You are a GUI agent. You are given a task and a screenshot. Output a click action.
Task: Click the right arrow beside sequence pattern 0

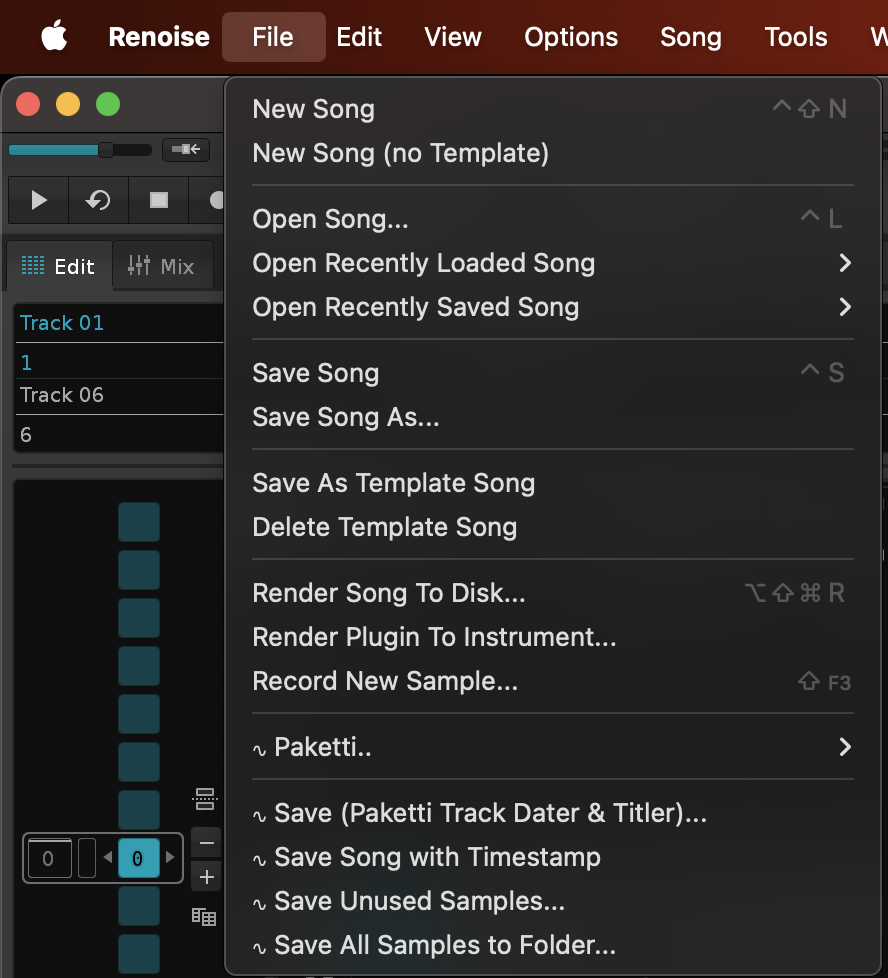pos(170,858)
